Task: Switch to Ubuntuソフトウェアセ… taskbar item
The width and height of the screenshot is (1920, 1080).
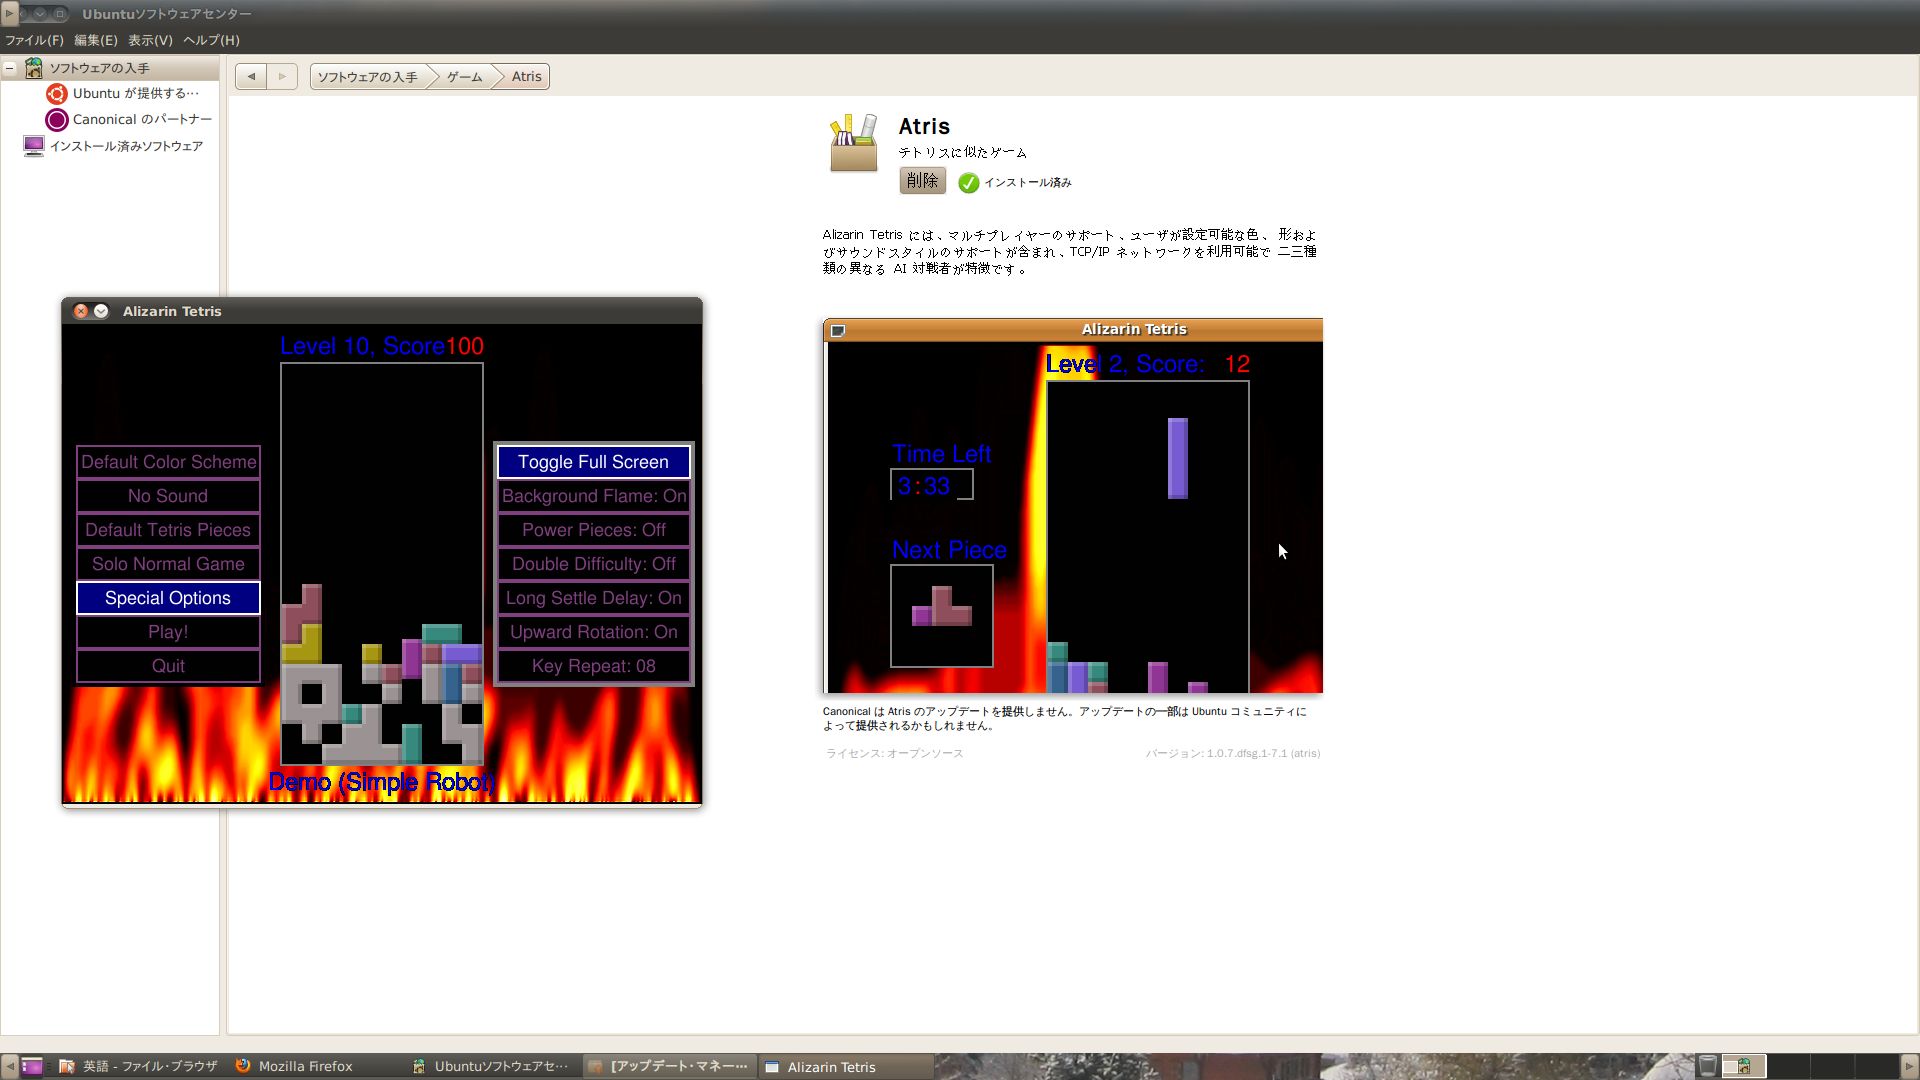Action: pos(492,1066)
